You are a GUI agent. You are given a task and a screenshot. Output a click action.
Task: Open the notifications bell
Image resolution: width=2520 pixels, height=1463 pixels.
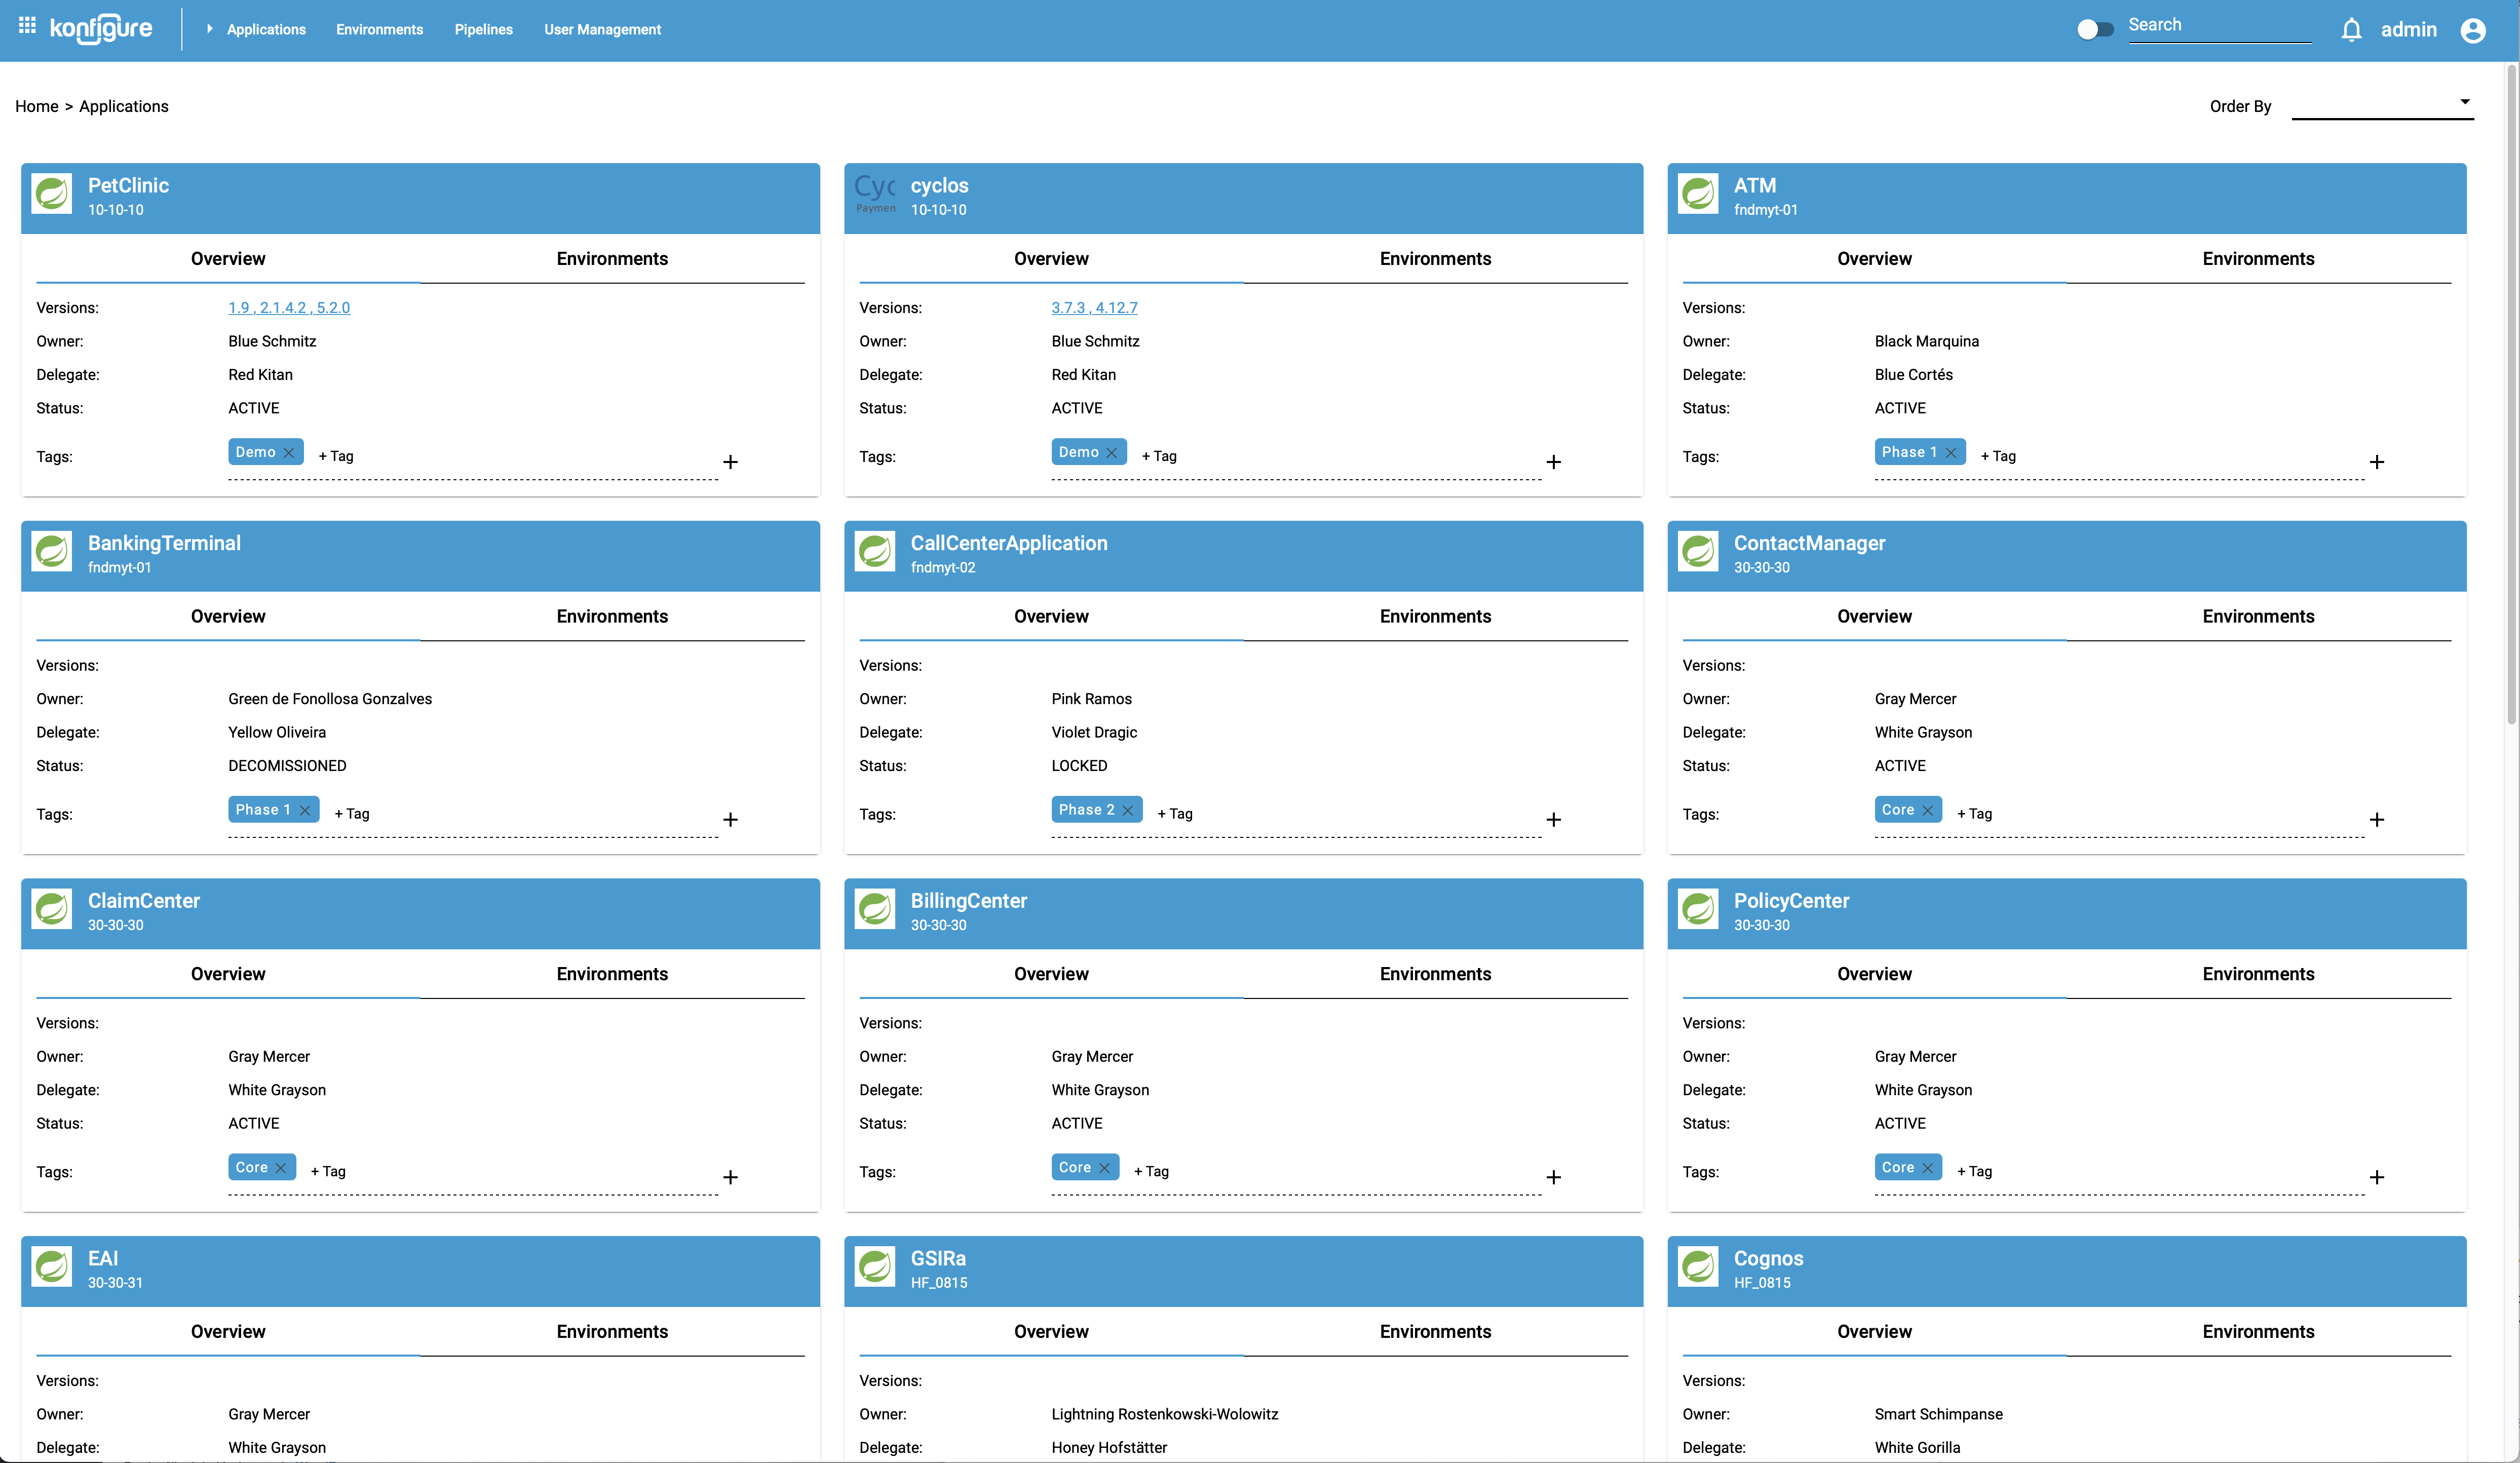[x=2351, y=30]
